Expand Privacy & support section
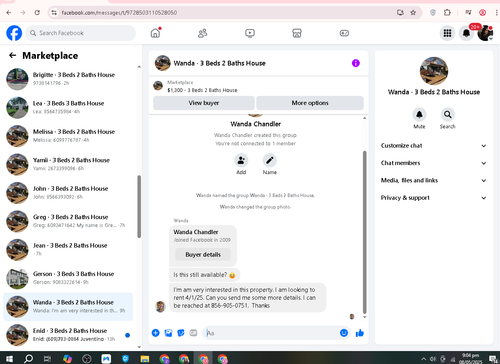Screen dimensions: 500x364 click(x=434, y=198)
